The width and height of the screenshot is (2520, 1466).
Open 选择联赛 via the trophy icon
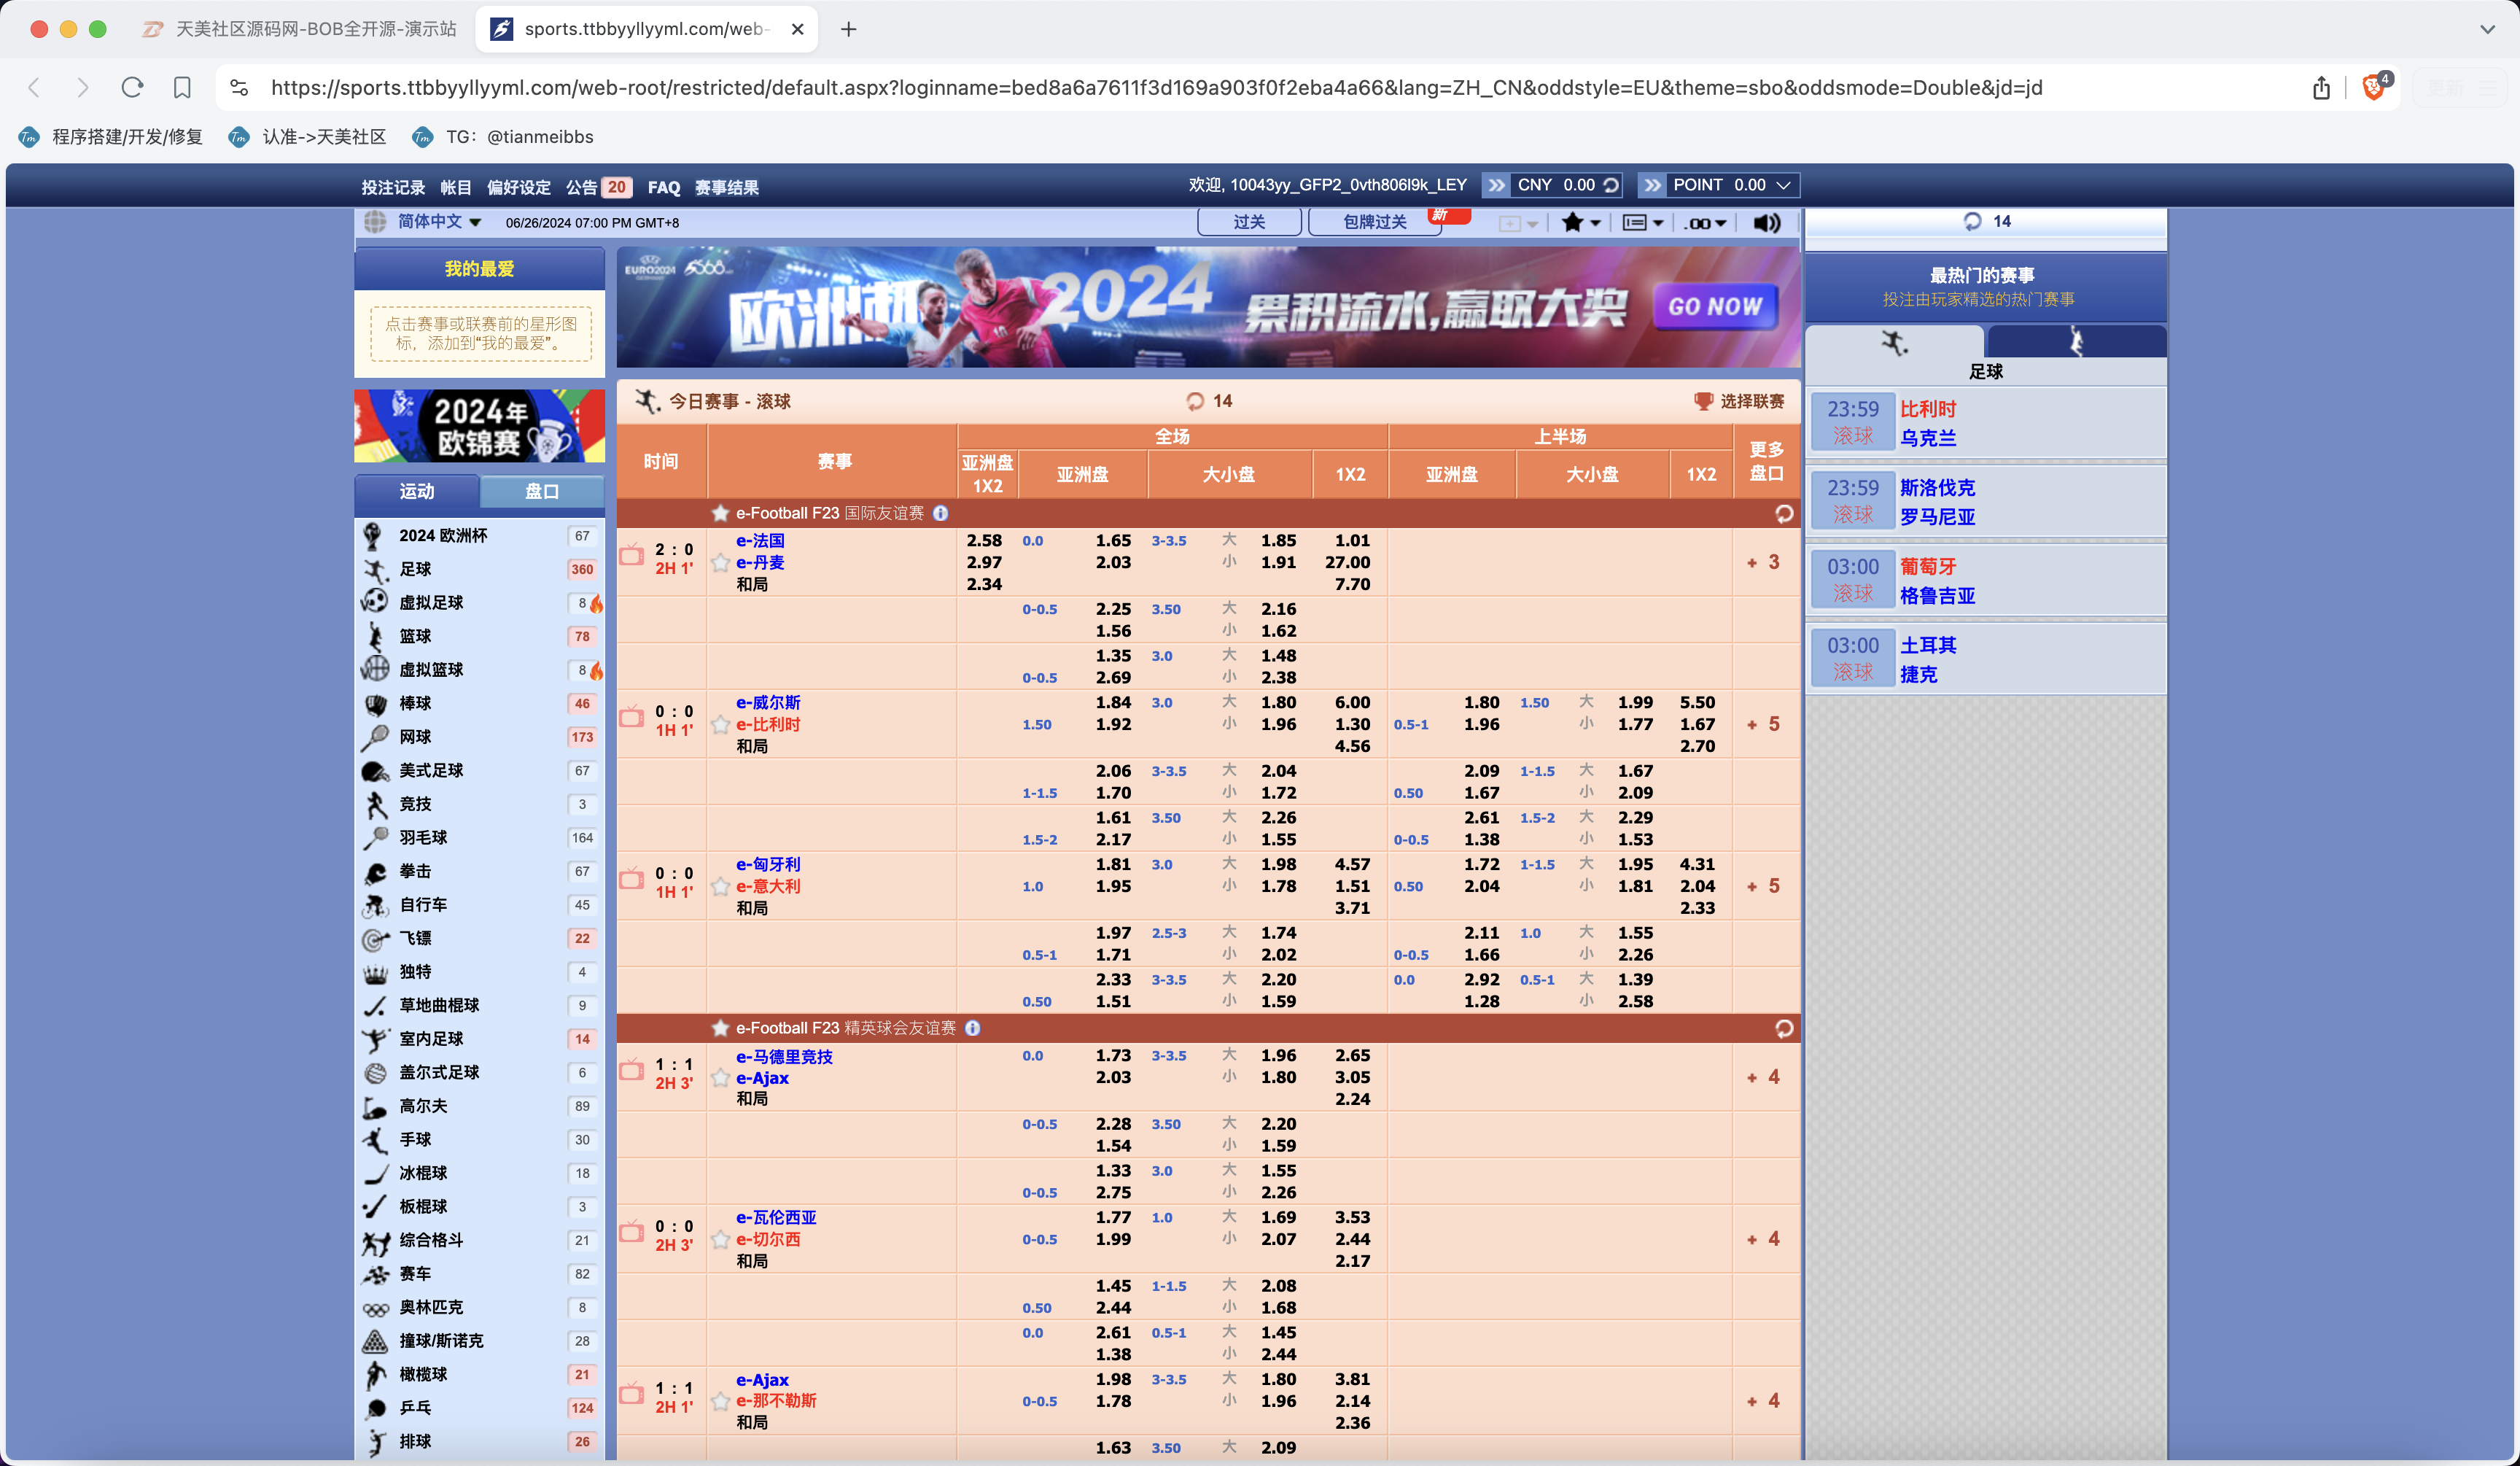click(1703, 401)
